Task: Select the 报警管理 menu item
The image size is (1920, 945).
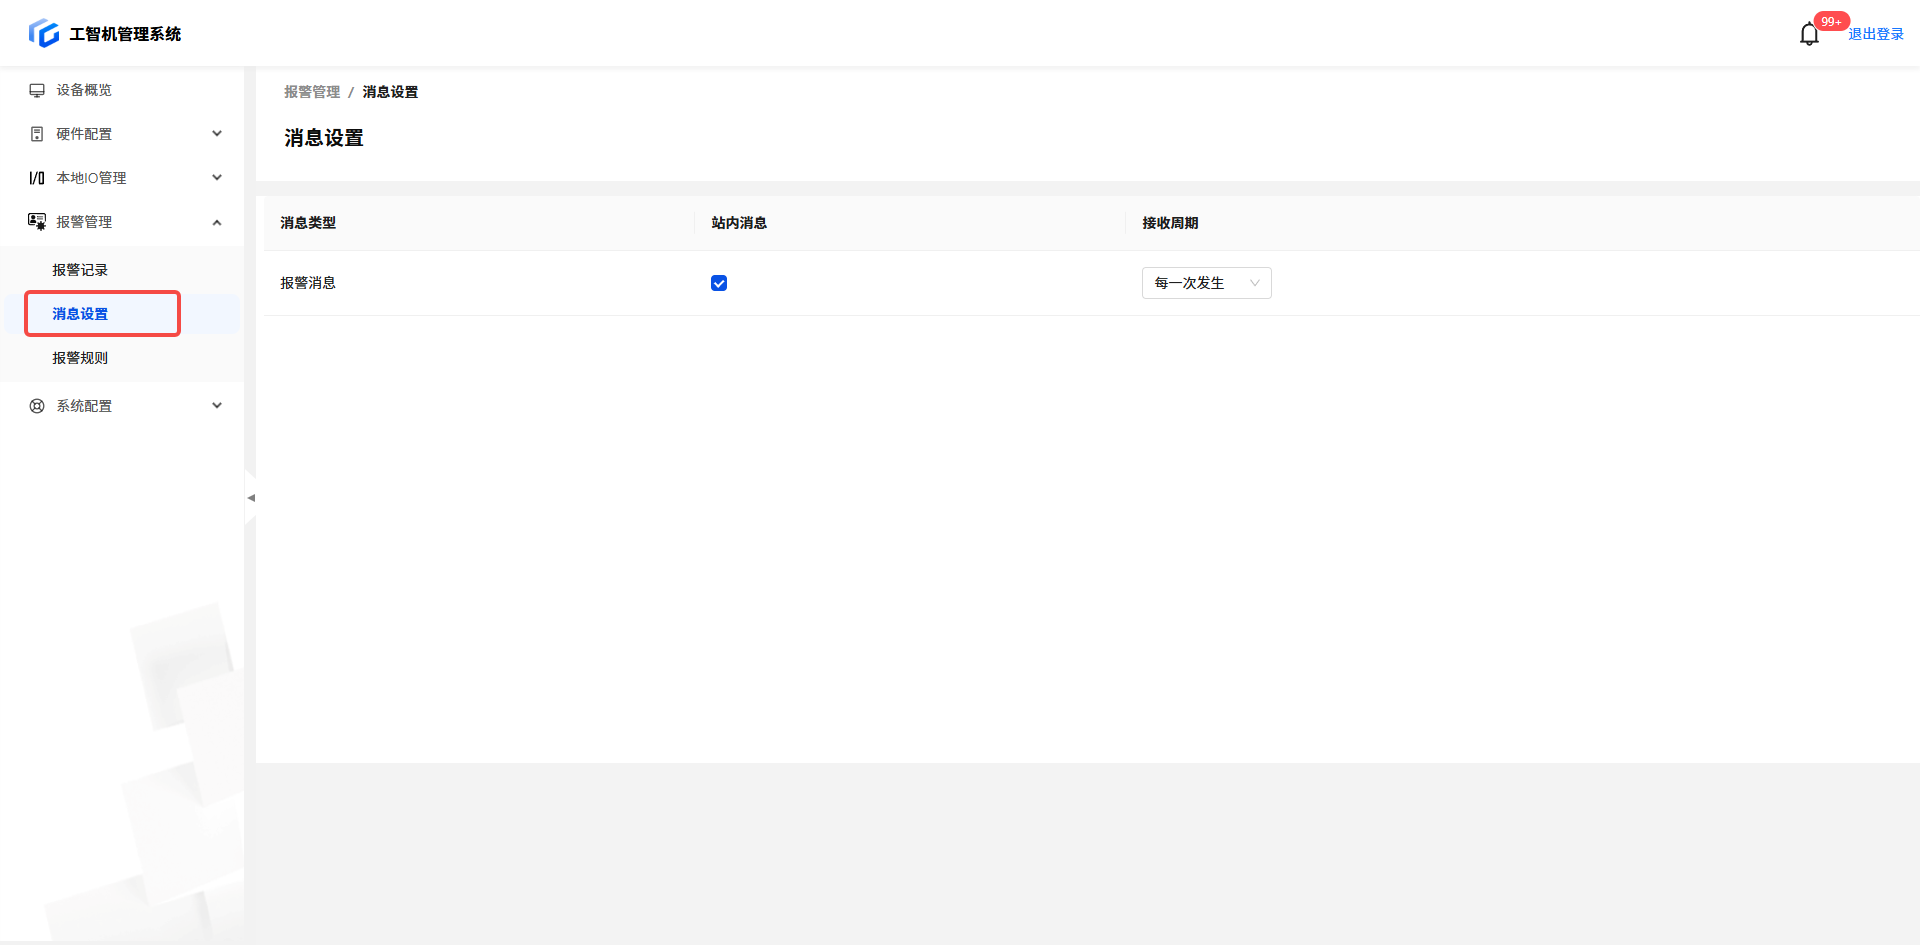Action: (x=122, y=222)
